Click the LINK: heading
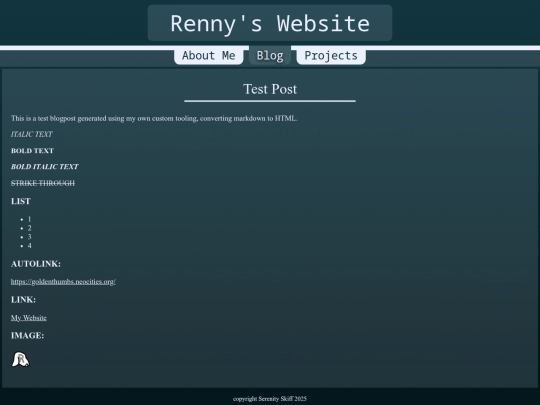The width and height of the screenshot is (540, 405). pos(23,300)
